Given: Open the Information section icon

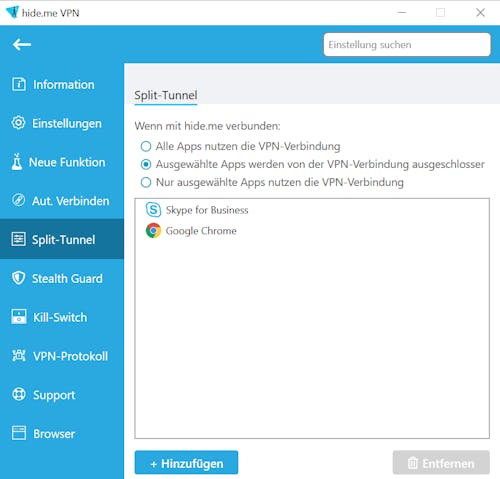Looking at the screenshot, I should (x=19, y=84).
